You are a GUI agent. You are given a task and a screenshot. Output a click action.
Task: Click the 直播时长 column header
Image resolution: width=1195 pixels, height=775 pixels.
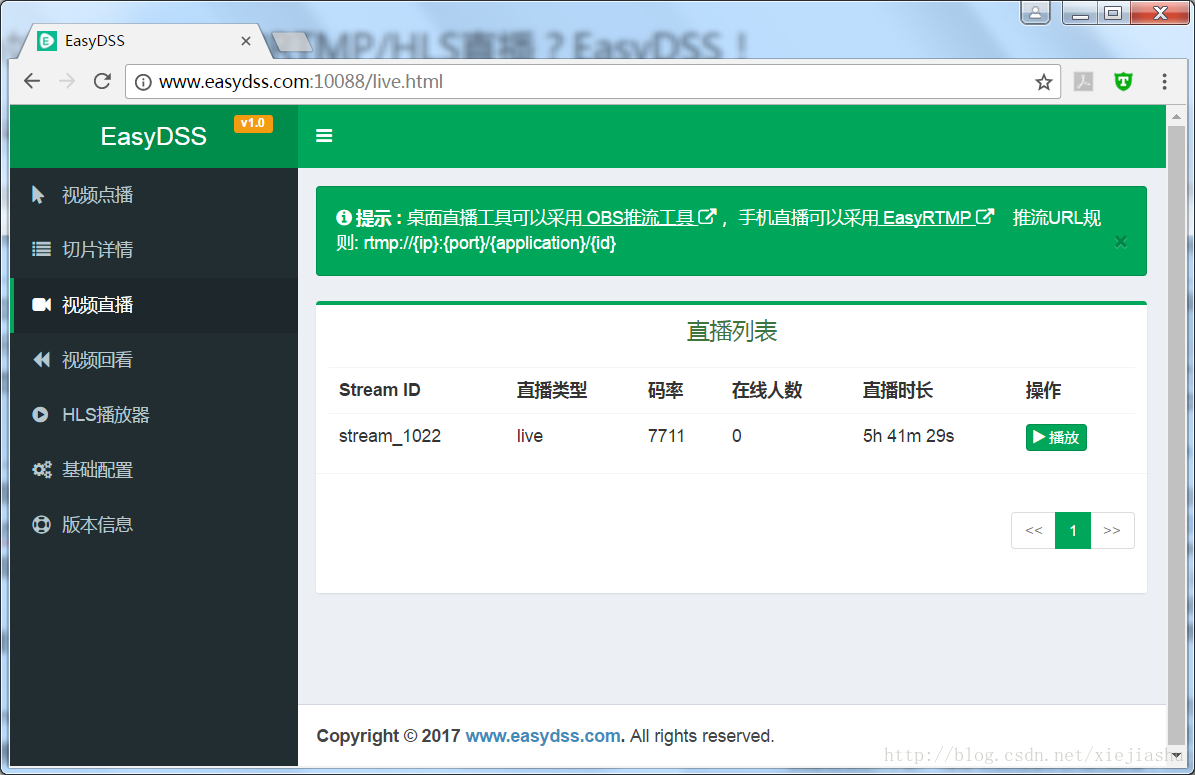[898, 390]
